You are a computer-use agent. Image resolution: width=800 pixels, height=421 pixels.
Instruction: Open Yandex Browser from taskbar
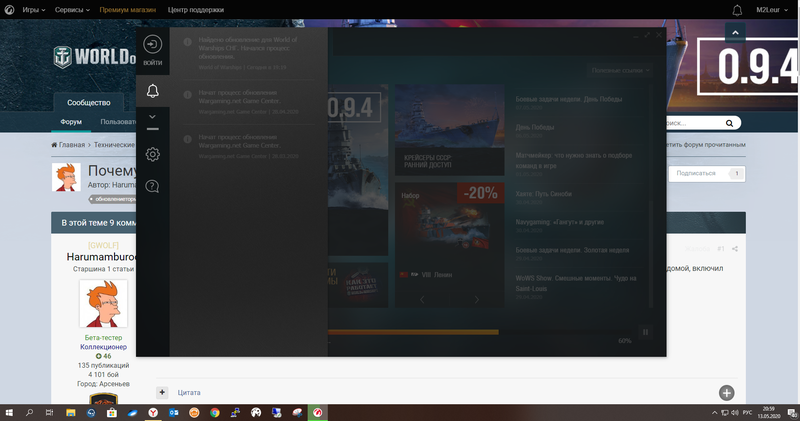[153, 413]
